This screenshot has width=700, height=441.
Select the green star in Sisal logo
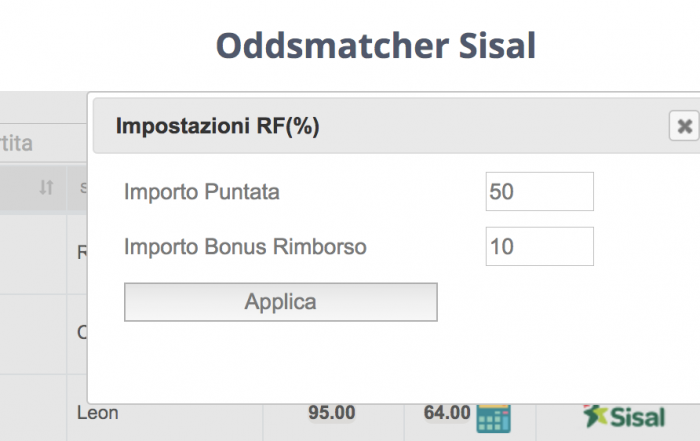click(595, 416)
